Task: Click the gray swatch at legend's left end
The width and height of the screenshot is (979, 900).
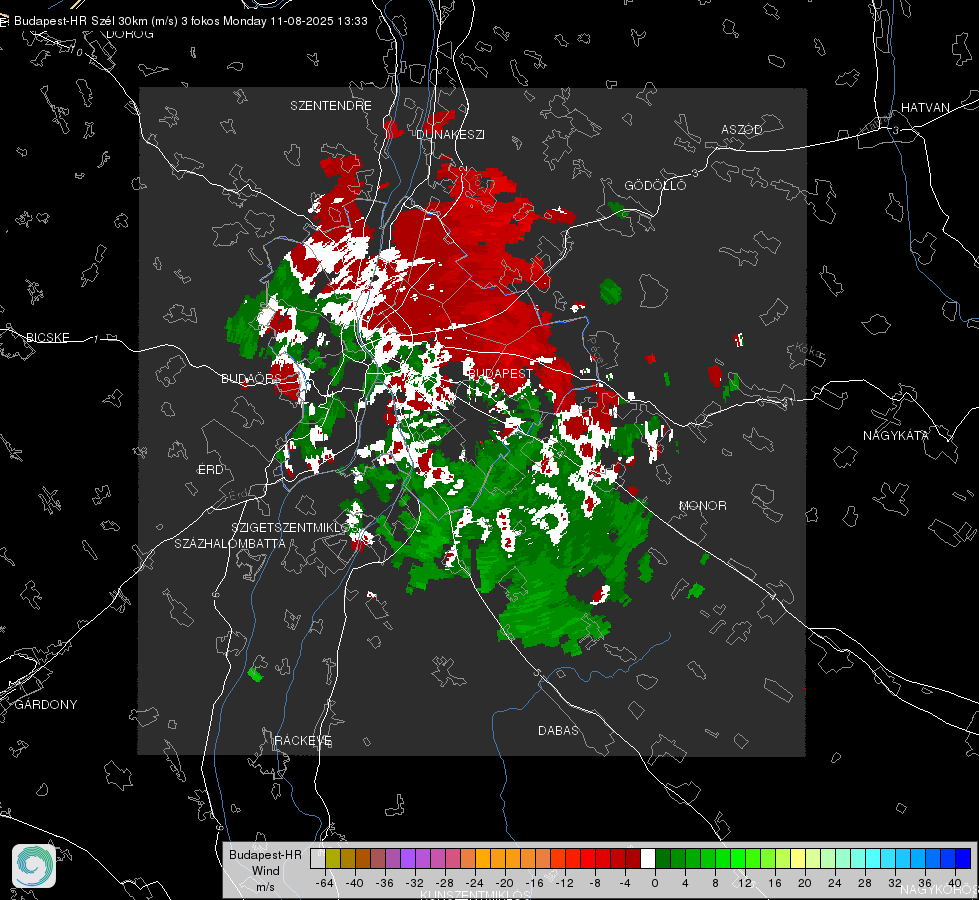Action: click(x=318, y=858)
